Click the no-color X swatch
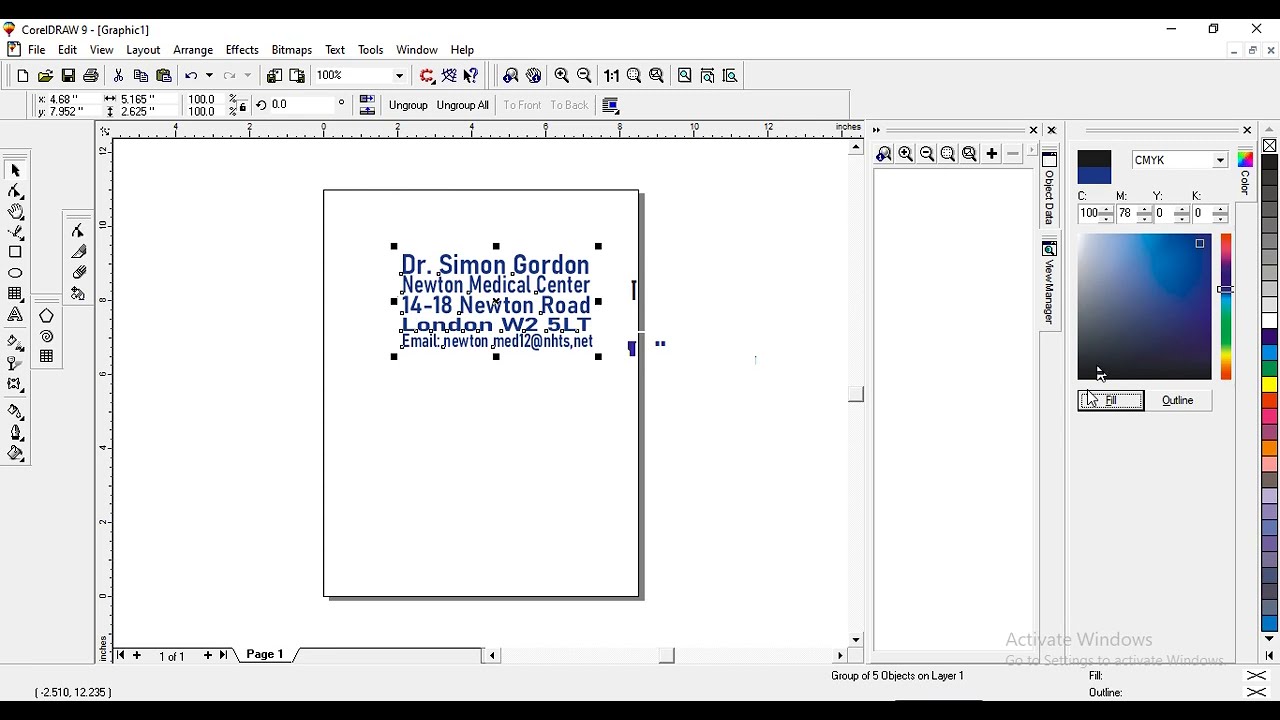The height and width of the screenshot is (720, 1280). pos(1270,146)
